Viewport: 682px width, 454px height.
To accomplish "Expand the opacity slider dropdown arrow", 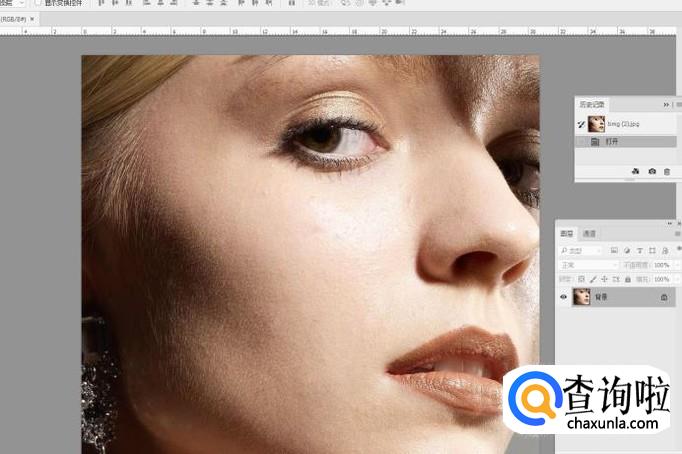I will point(678,265).
